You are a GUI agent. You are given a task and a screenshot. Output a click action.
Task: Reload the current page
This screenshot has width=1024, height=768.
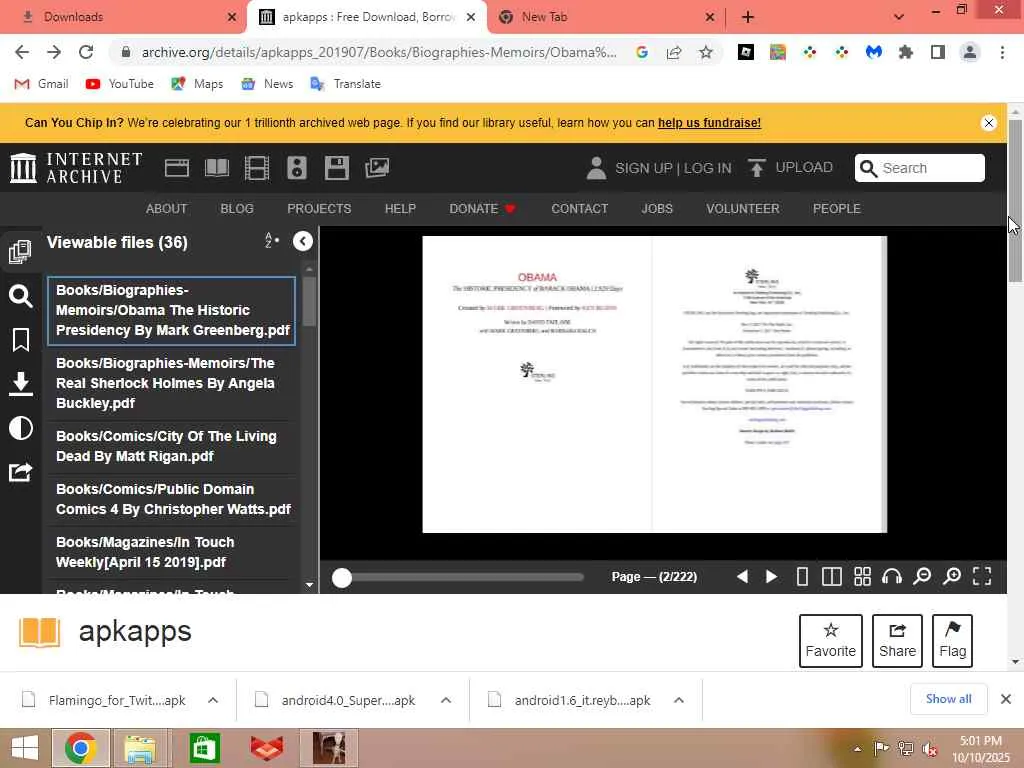pyautogui.click(x=86, y=52)
